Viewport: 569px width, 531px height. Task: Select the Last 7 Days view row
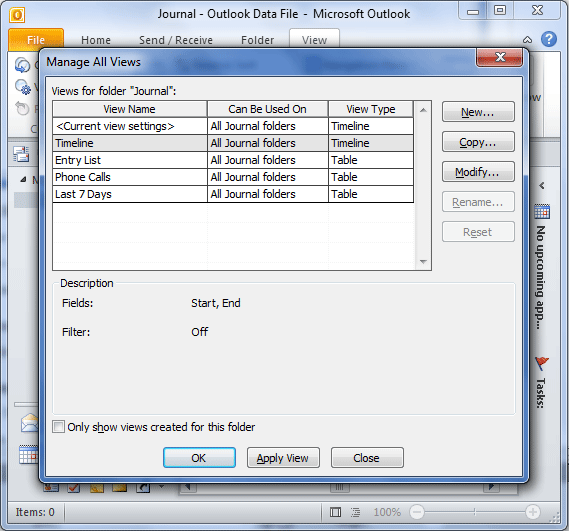[233, 194]
